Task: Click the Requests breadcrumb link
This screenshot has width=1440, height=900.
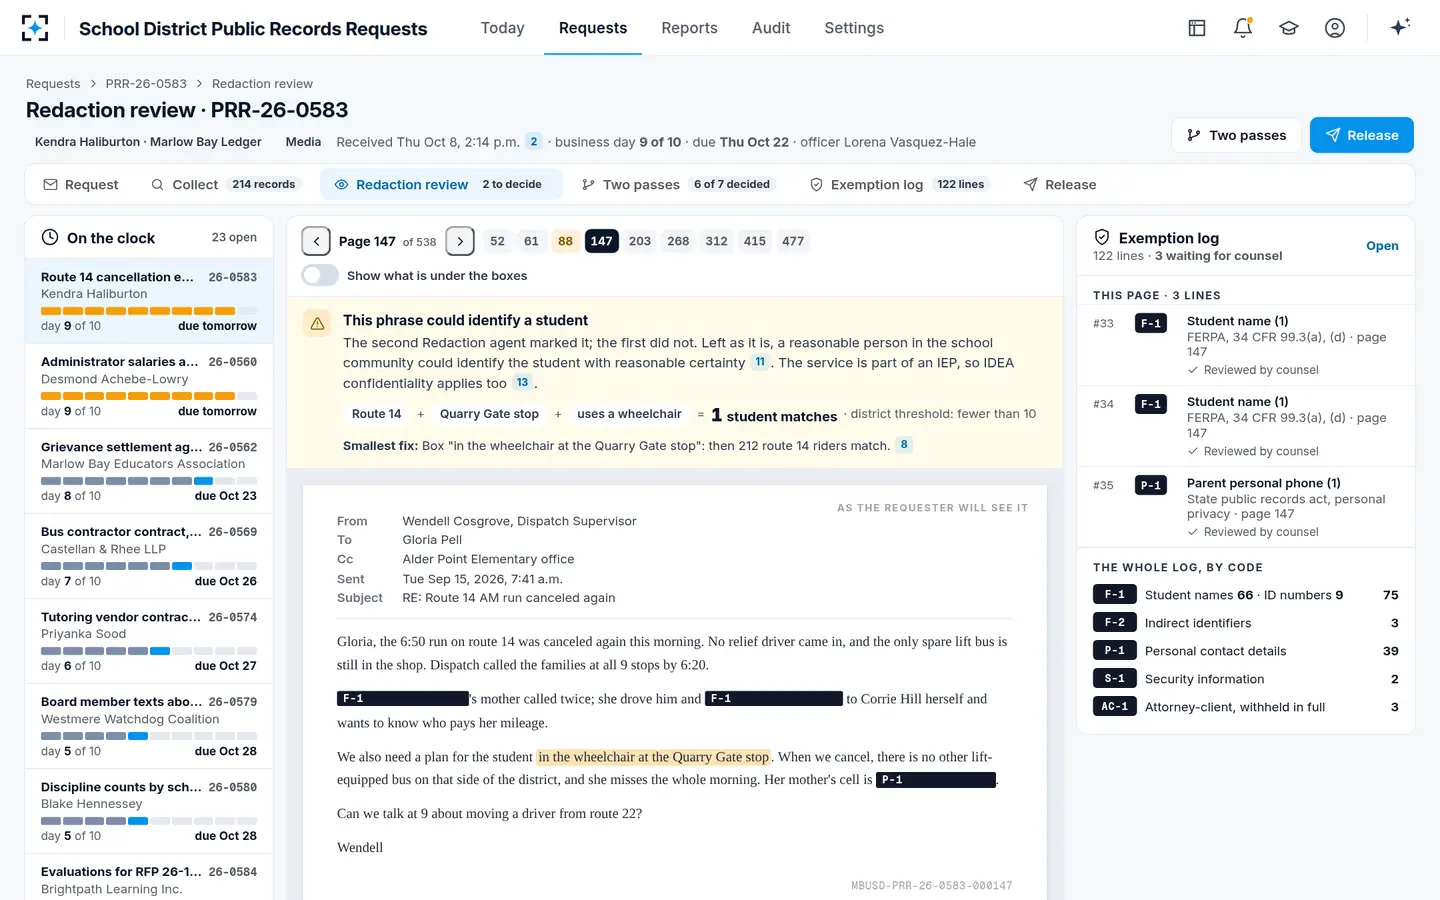Action: click(53, 84)
